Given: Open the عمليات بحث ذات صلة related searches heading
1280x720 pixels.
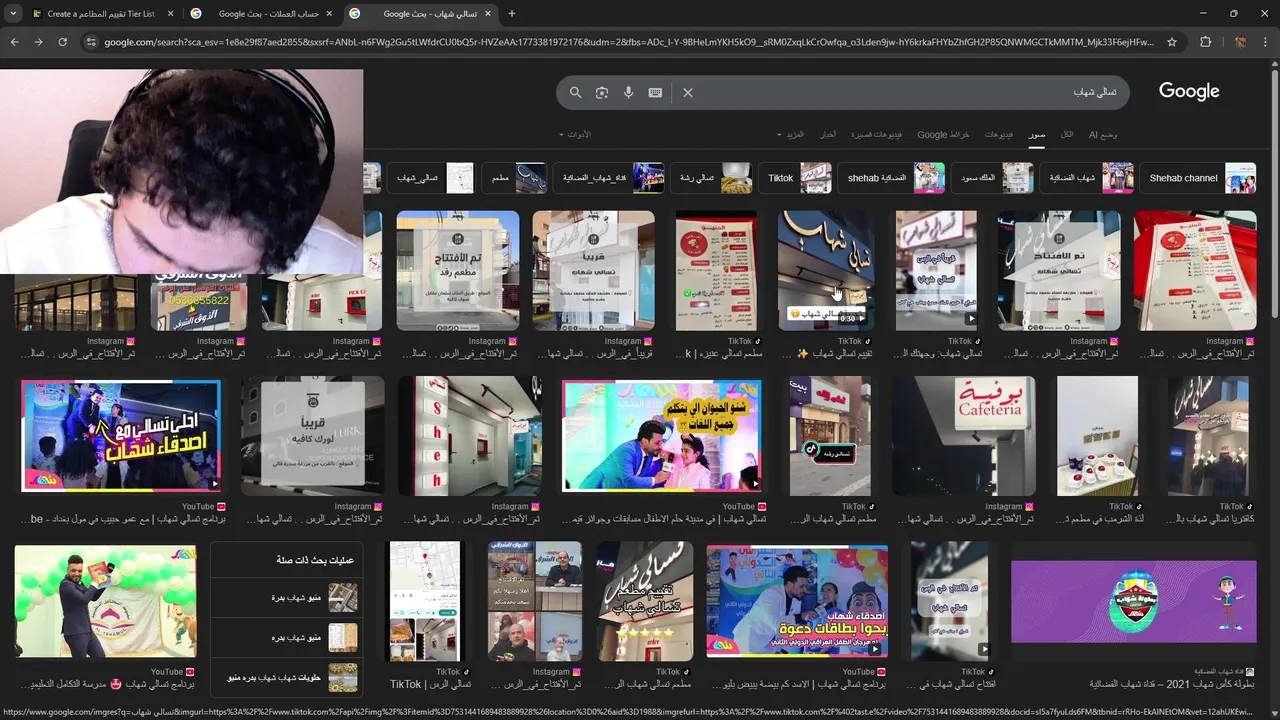Looking at the screenshot, I should point(315,560).
